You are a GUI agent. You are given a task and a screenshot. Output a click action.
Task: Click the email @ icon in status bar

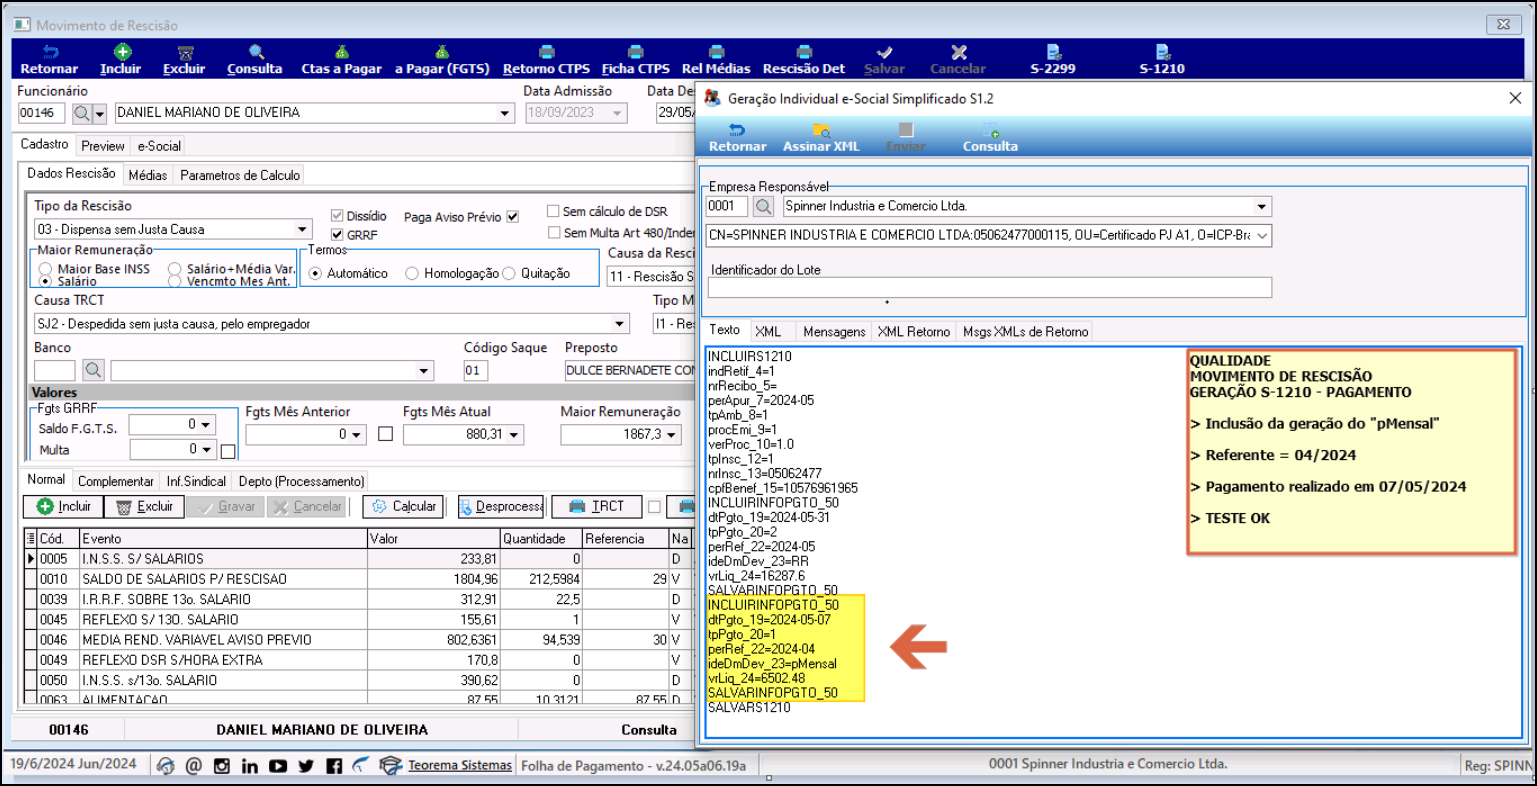194,766
